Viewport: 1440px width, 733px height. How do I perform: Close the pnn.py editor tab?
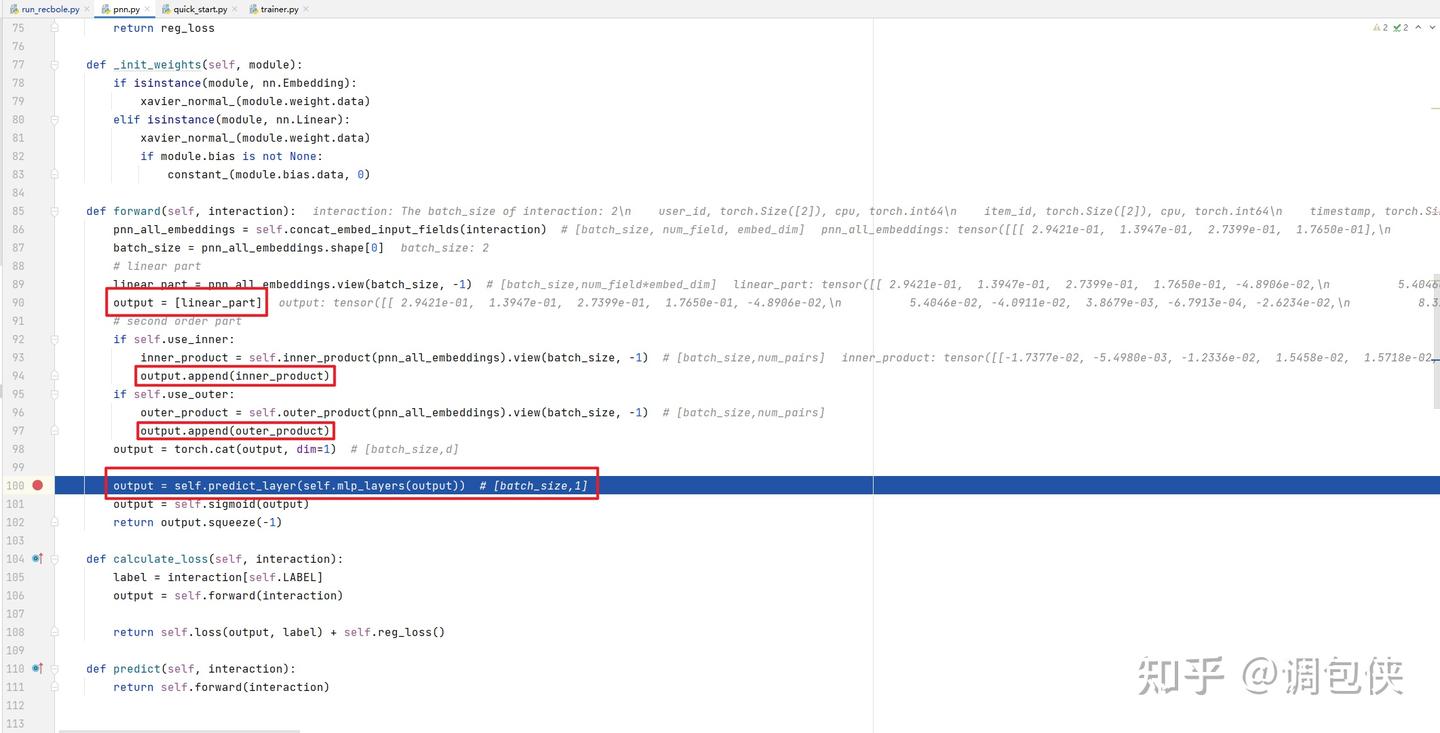coord(149,9)
